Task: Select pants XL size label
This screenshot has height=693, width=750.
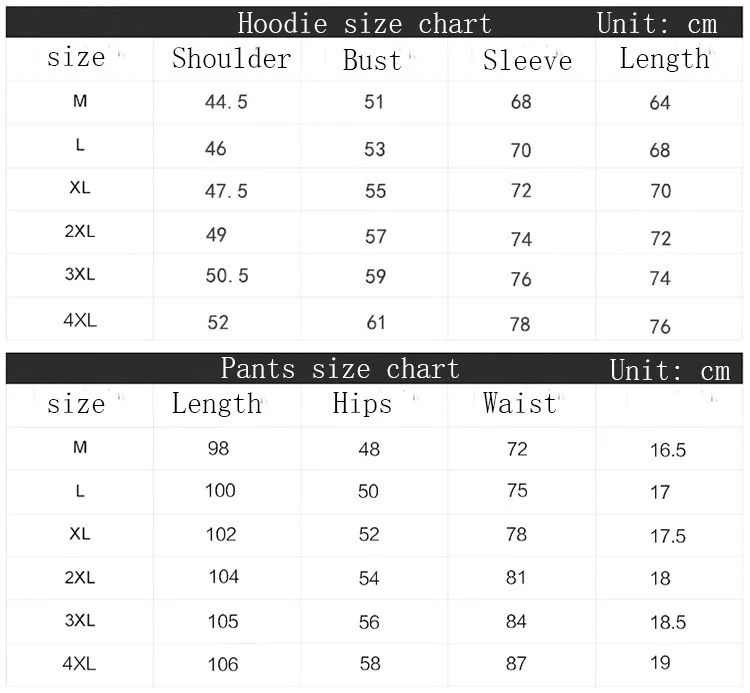Action: [80, 534]
